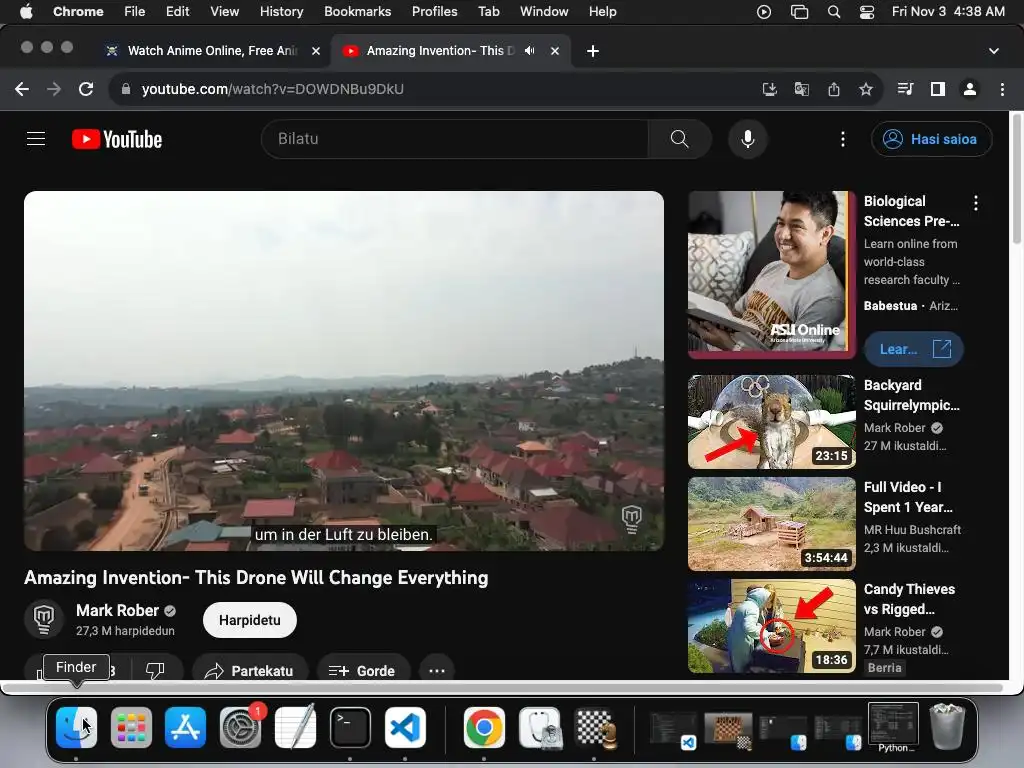Open YouTube settings three-dot menu near sign-in

(x=842, y=139)
